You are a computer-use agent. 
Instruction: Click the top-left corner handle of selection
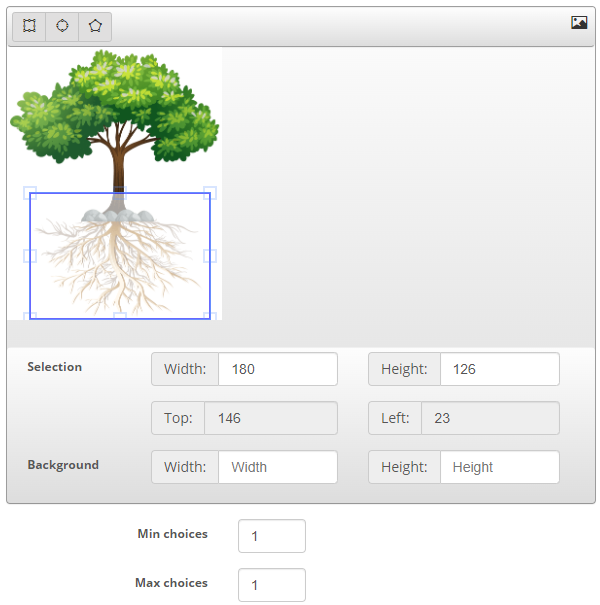30,193
